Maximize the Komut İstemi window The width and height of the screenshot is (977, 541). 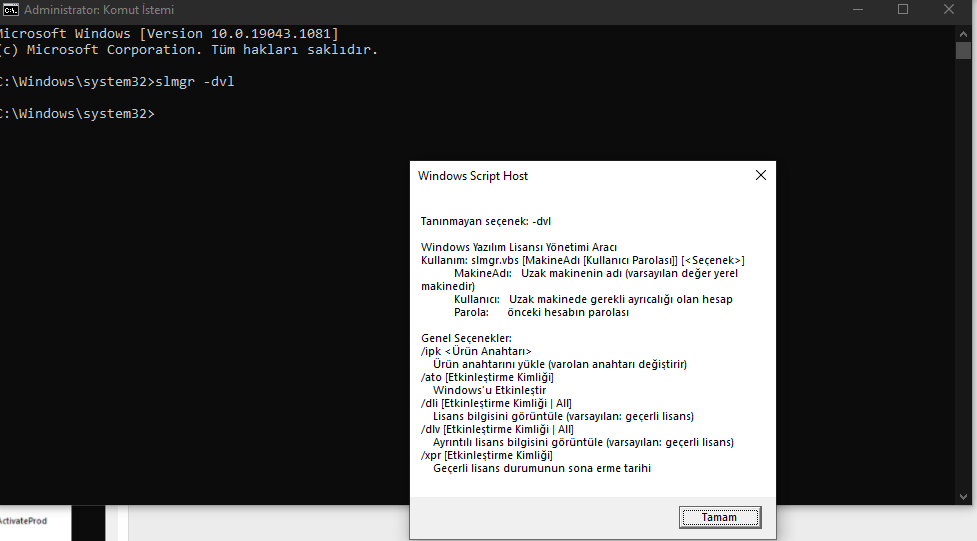(903, 9)
